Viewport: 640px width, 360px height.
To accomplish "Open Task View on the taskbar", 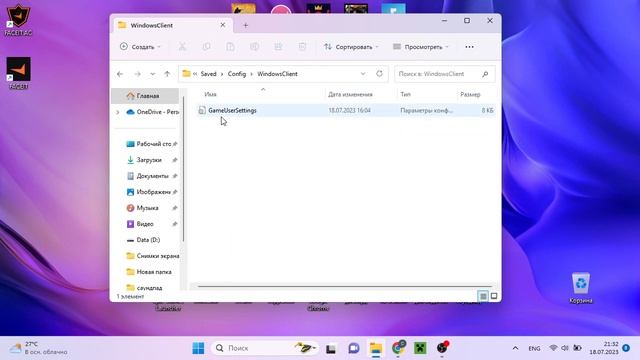I will [331, 349].
